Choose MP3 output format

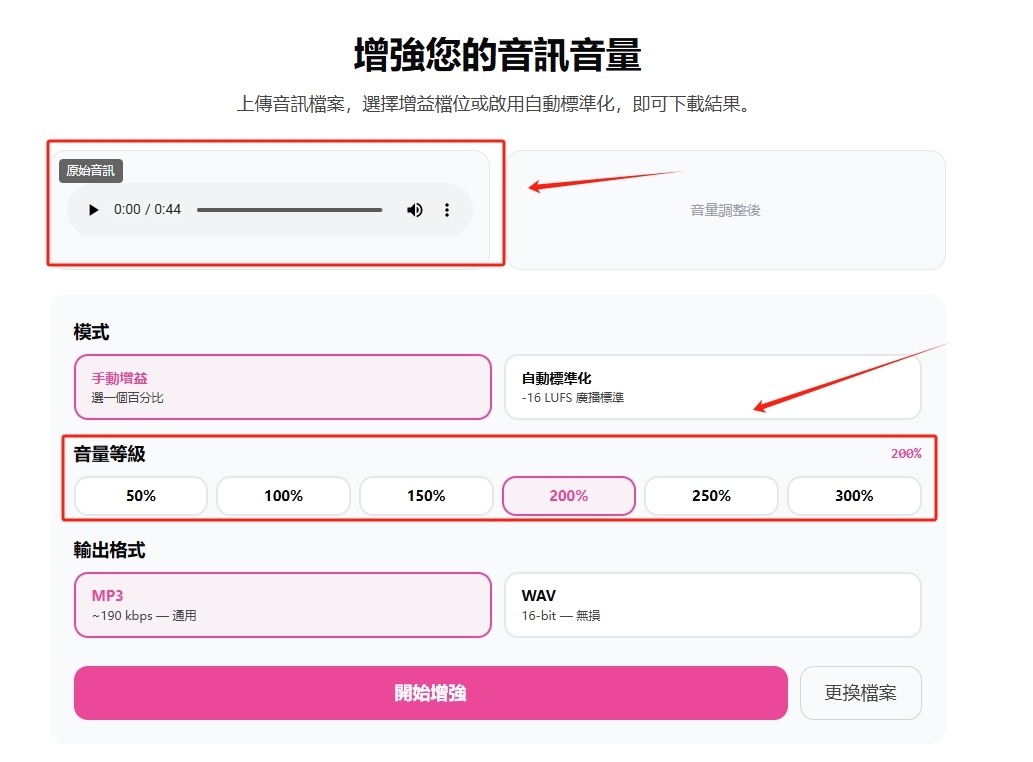point(283,605)
